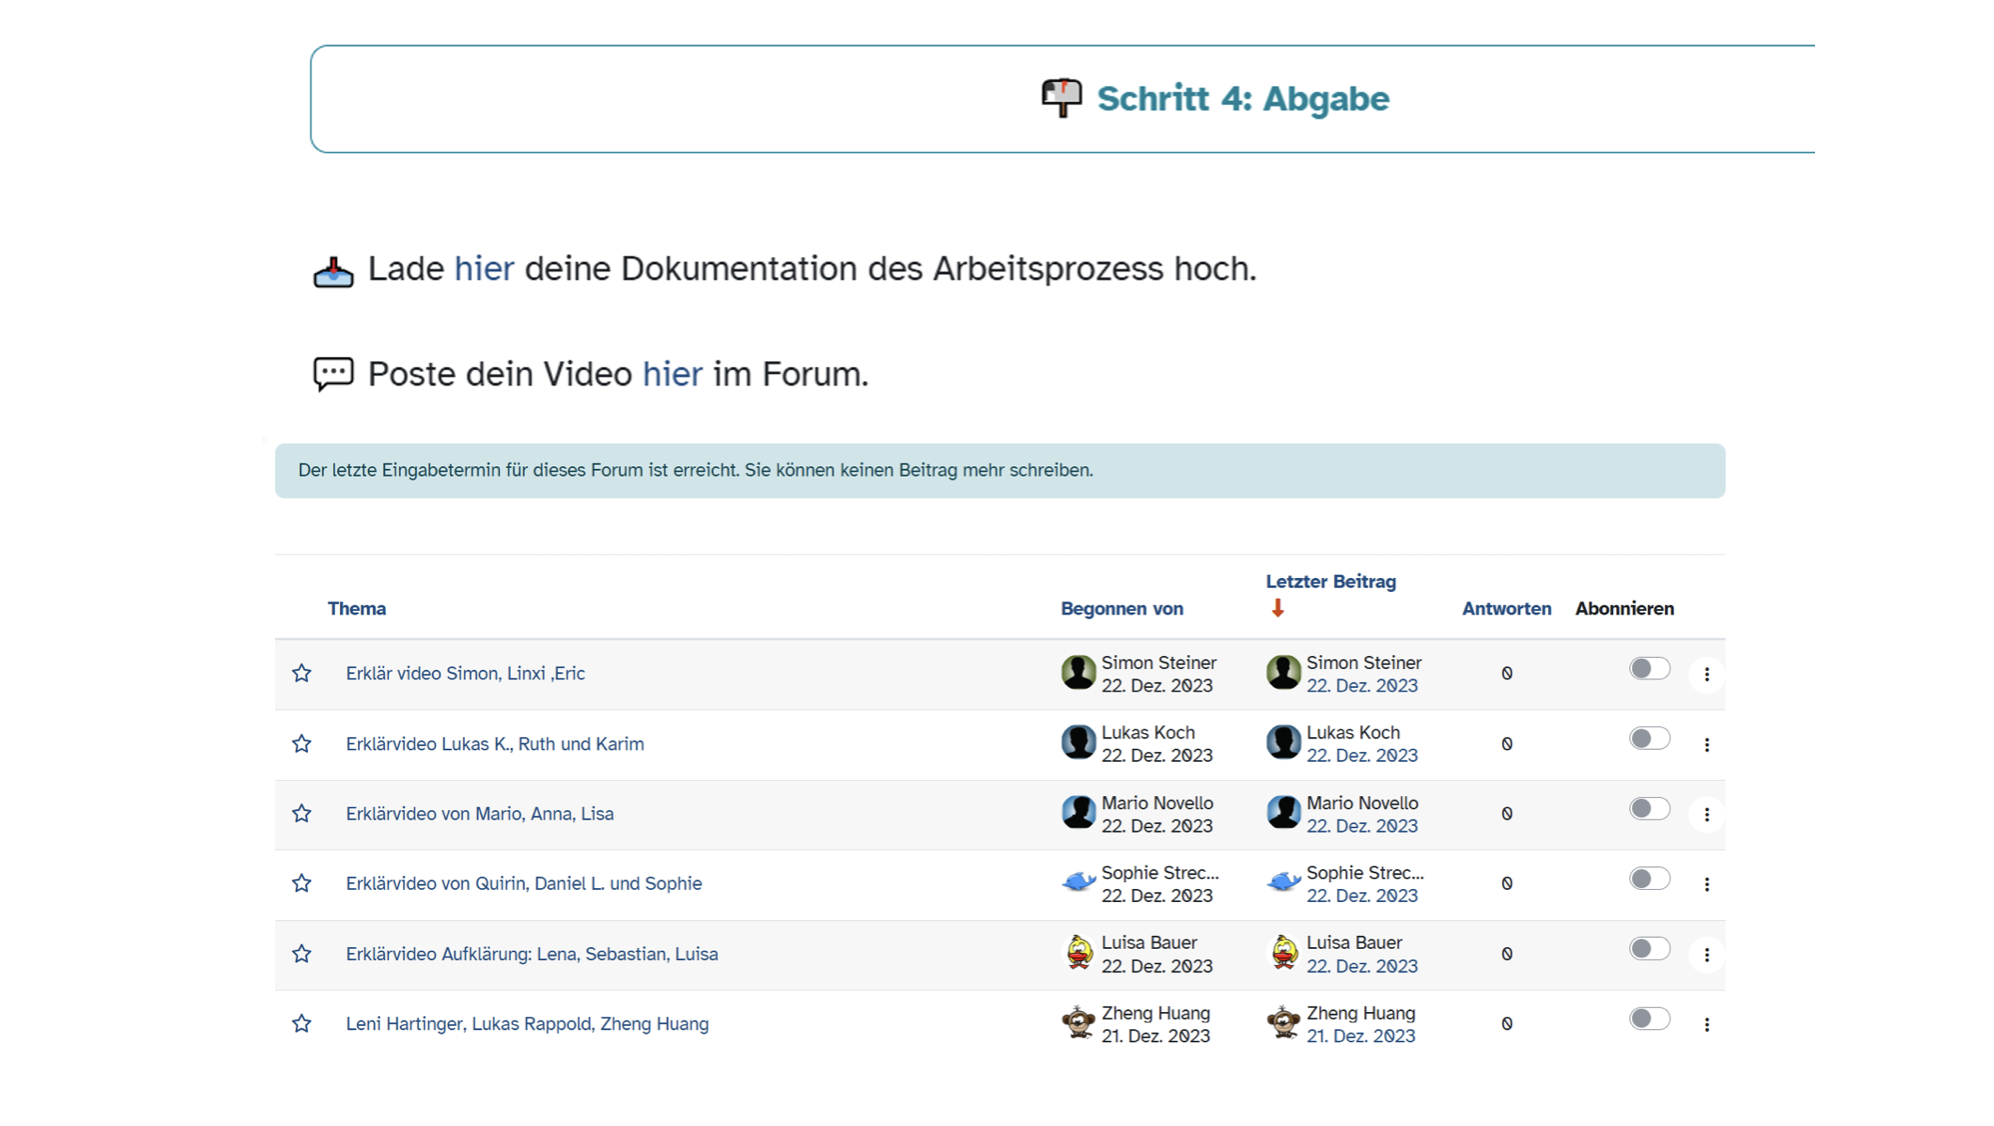Click Luisa Bauer's duck avatar in Begonnen von
Viewport: 1994px width, 1126px height.
click(1078, 953)
